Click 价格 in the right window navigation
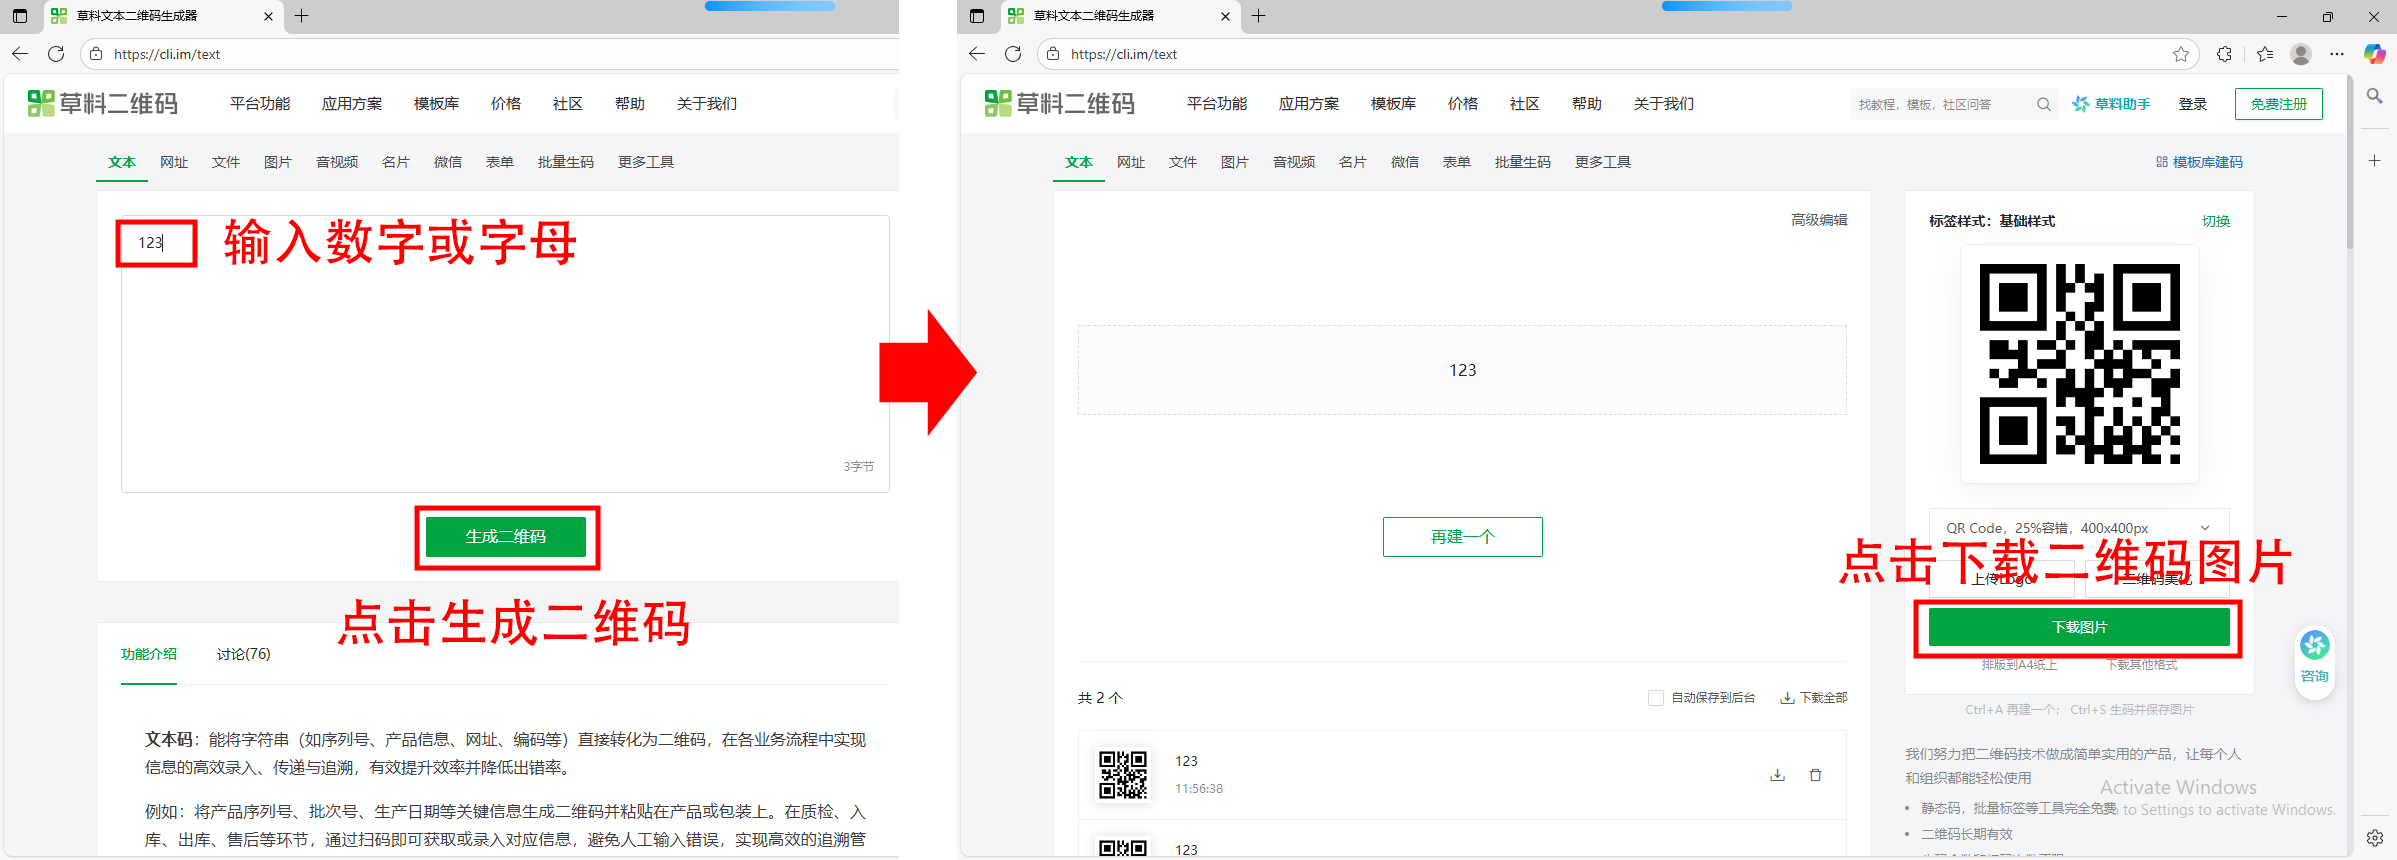Viewport: 2397px width, 860px height. 1463,104
